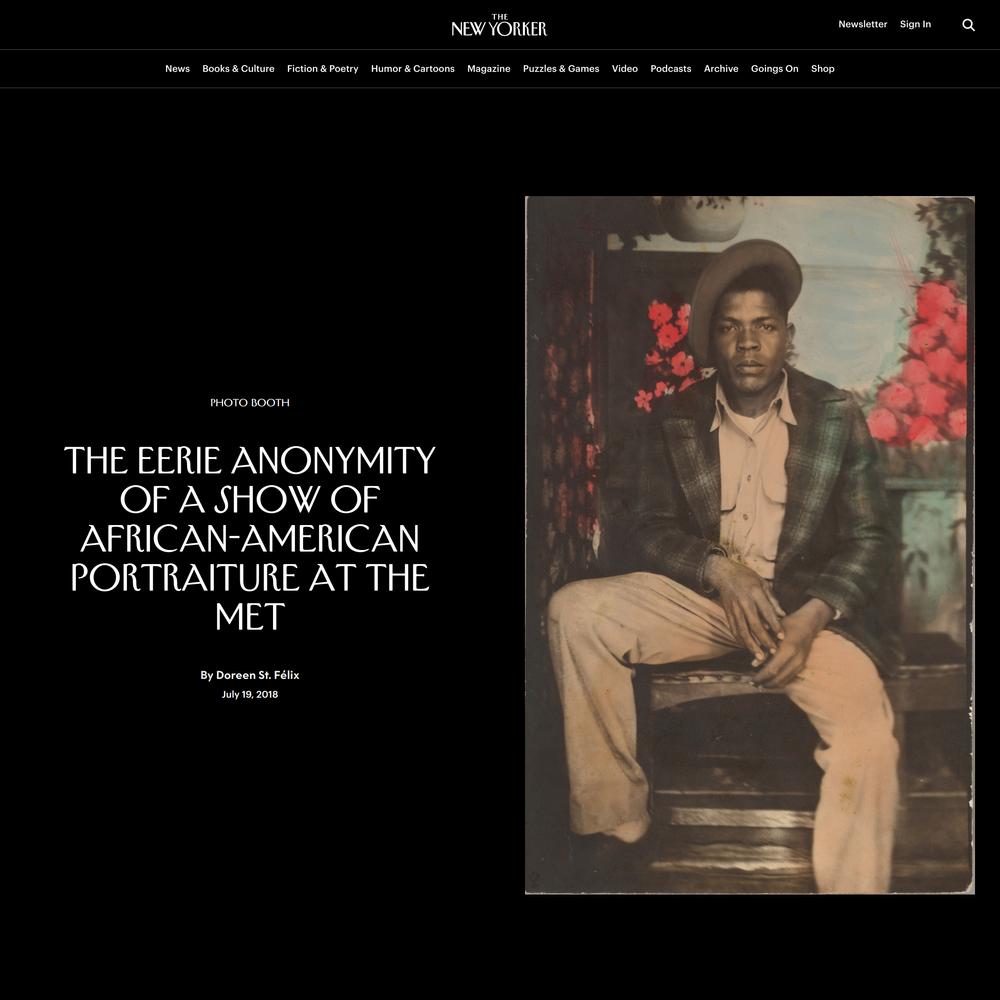Open the News section
The image size is (1000, 1000).
point(177,69)
